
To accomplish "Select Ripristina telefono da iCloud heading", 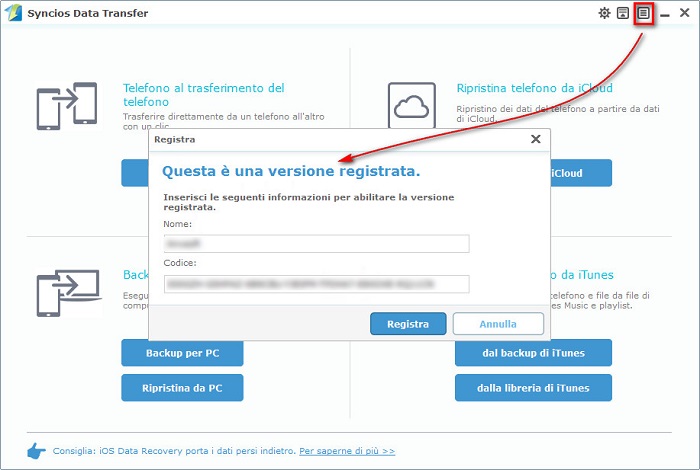I will click(x=534, y=88).
